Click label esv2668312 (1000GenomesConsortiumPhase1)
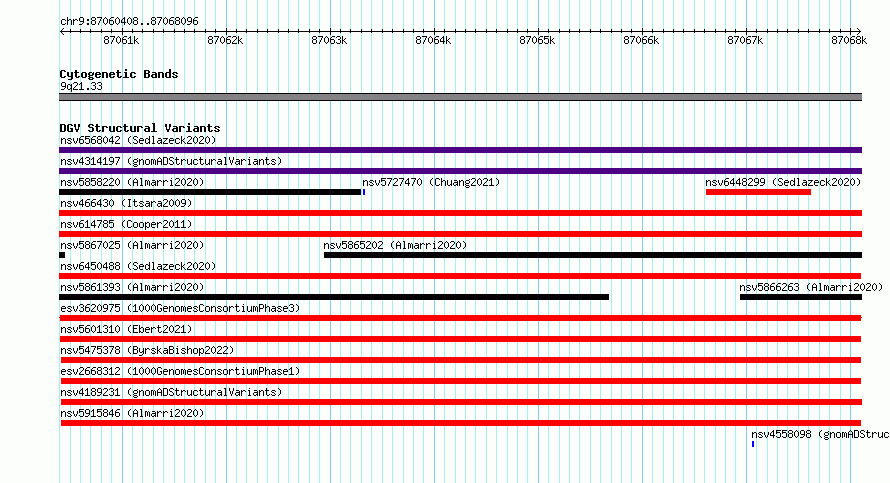Viewport: 890px width, 483px height. point(180,371)
